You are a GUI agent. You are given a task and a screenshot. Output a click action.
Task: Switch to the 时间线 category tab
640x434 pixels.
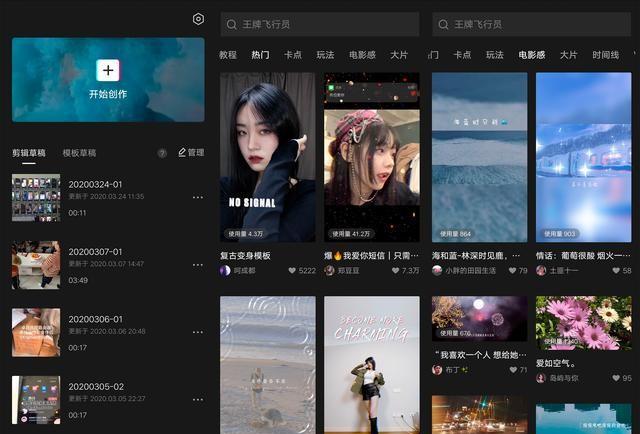coord(605,55)
